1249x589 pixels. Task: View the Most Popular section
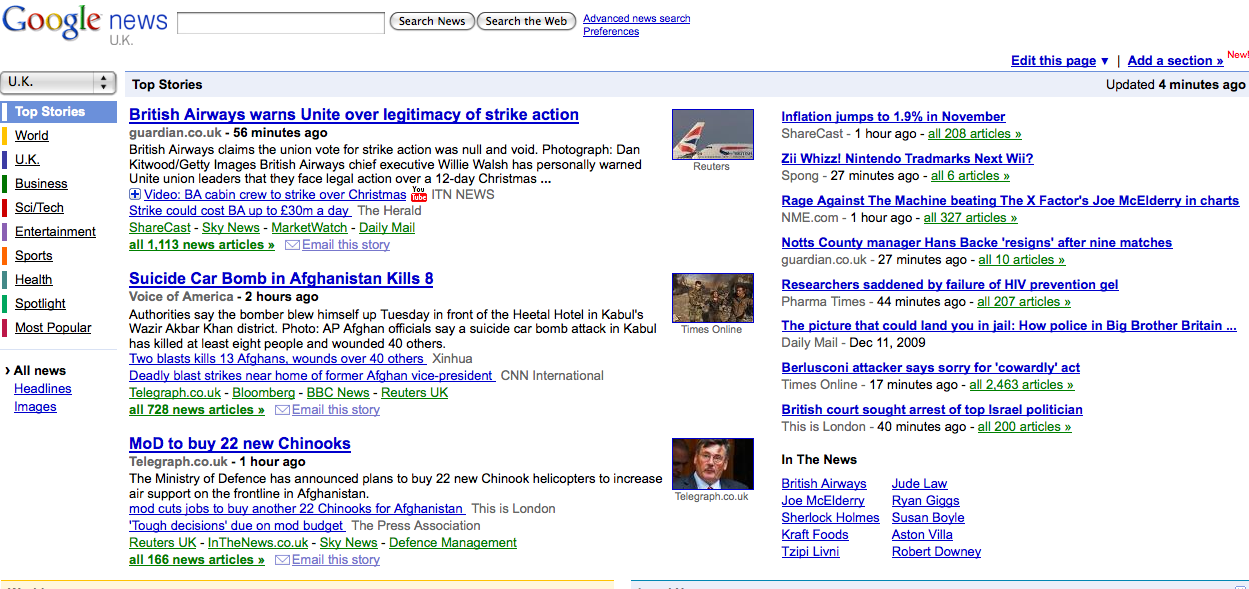click(x=53, y=328)
